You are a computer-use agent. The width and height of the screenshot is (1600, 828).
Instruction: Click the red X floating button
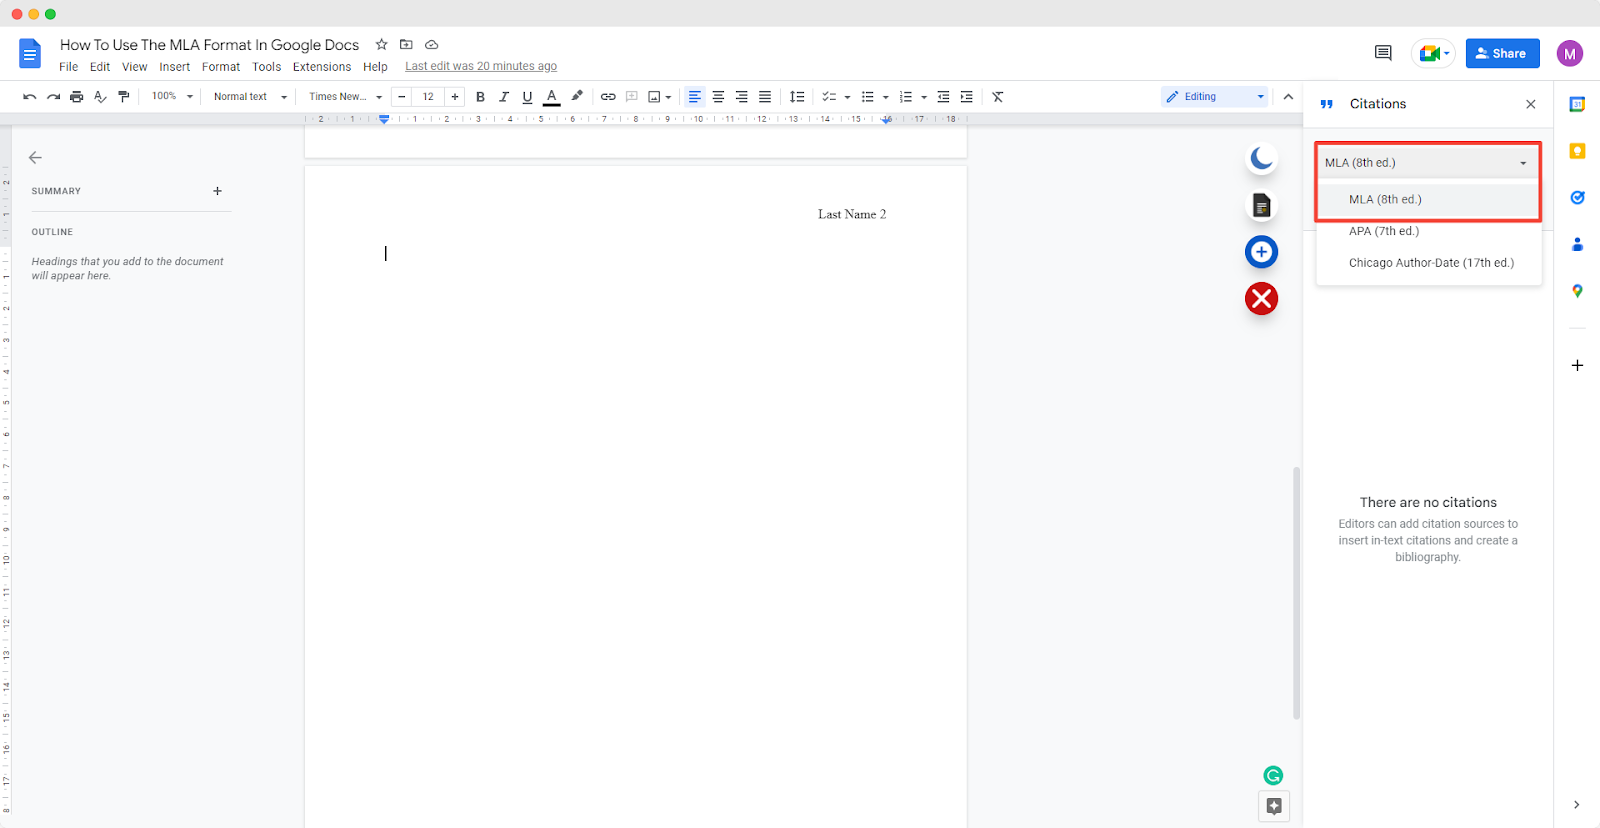pos(1262,298)
